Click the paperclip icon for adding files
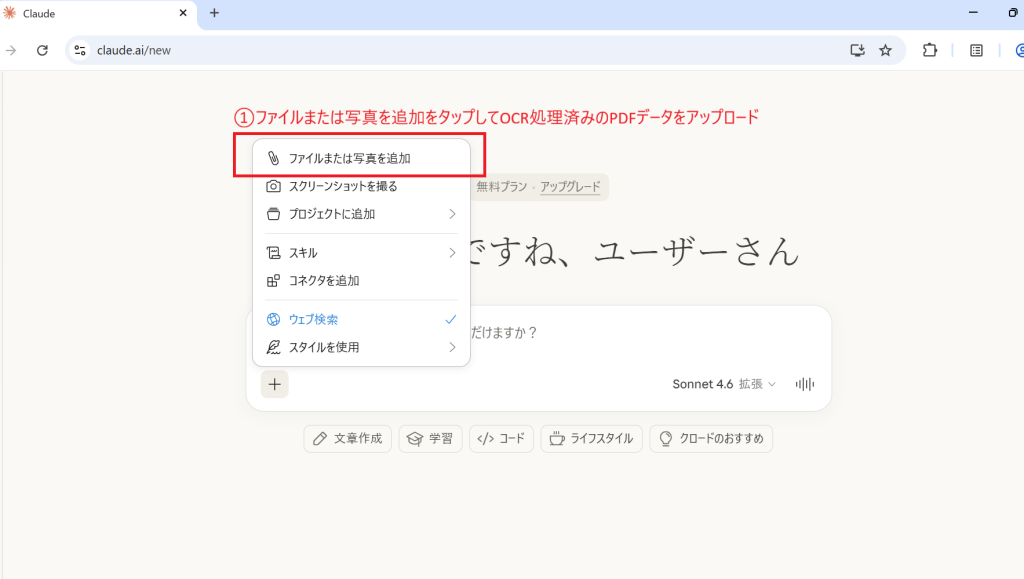Image resolution: width=1024 pixels, height=579 pixels. [x=273, y=158]
